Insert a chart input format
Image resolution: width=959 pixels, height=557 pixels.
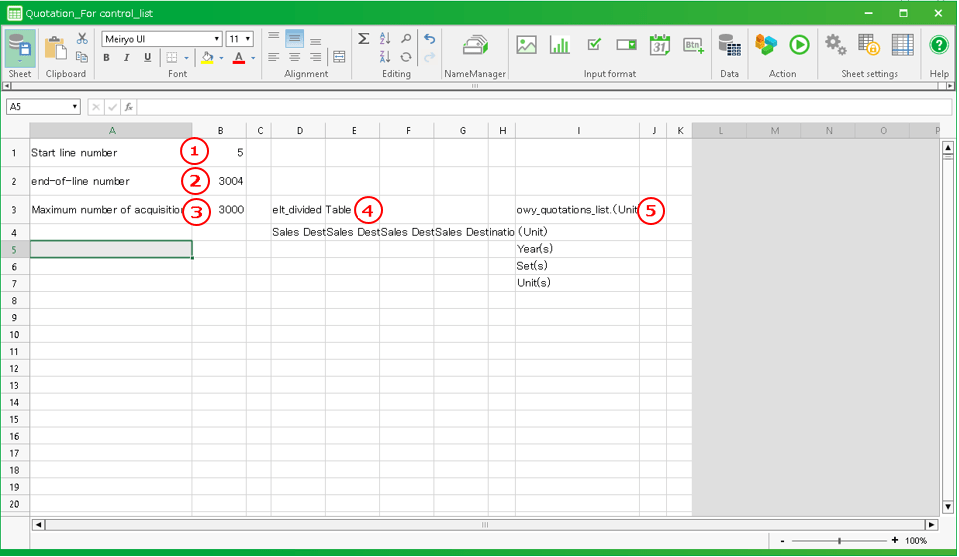click(560, 45)
